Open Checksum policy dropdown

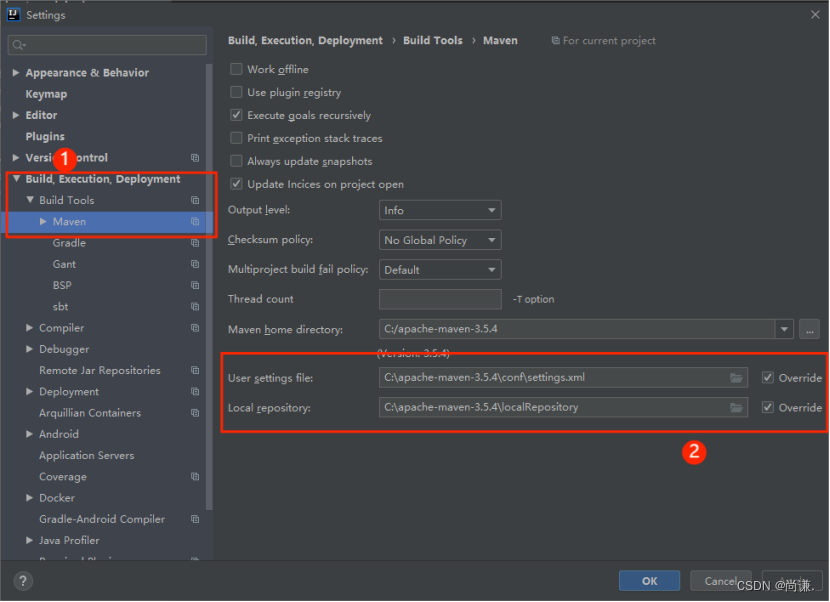[440, 240]
